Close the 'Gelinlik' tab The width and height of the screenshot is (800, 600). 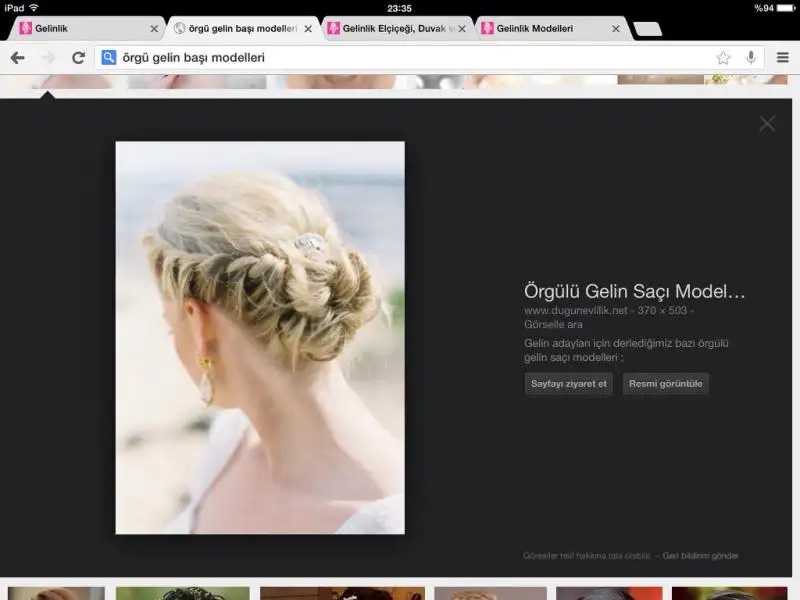tap(154, 29)
